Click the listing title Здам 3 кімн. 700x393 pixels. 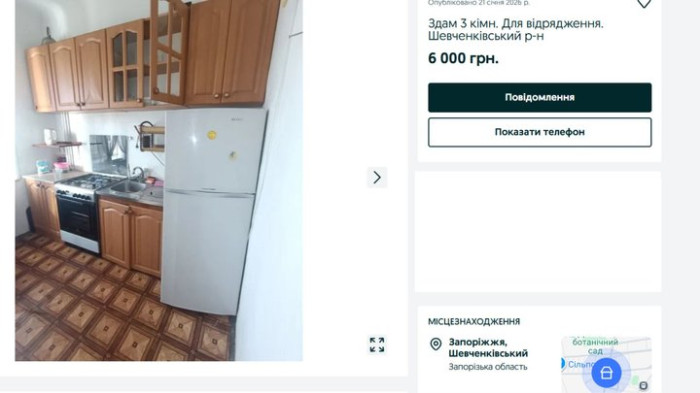click(x=516, y=29)
